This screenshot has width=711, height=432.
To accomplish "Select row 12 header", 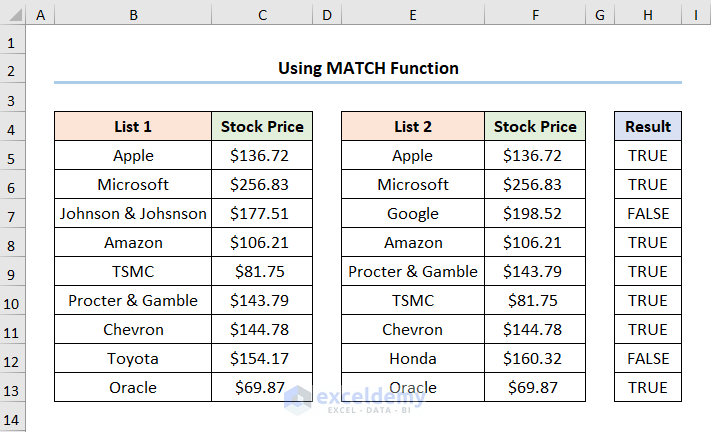I will click(12, 359).
